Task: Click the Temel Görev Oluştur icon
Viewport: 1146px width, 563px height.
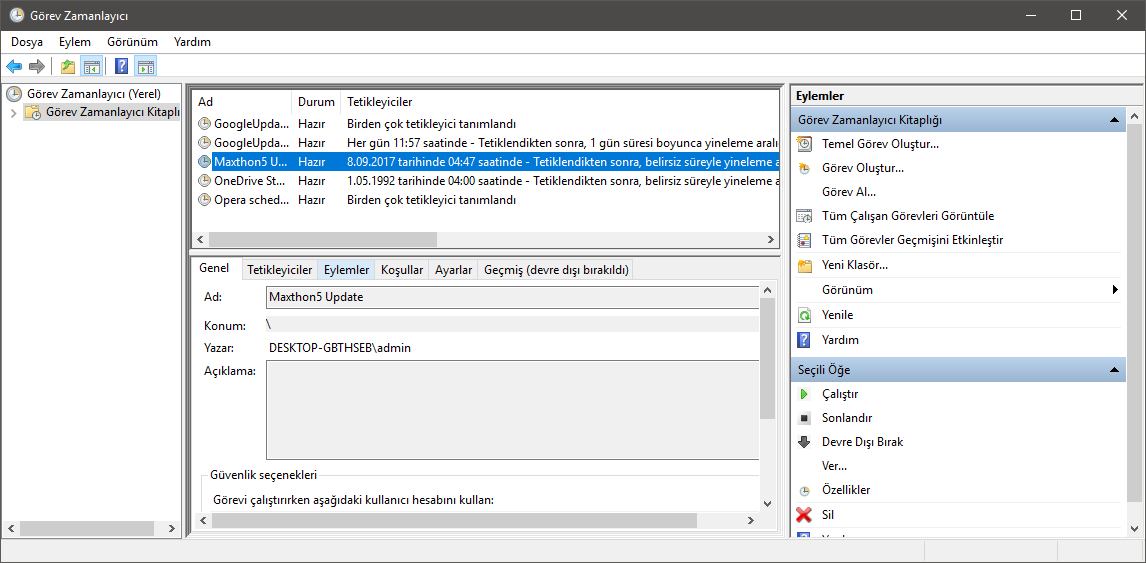Action: [x=804, y=144]
